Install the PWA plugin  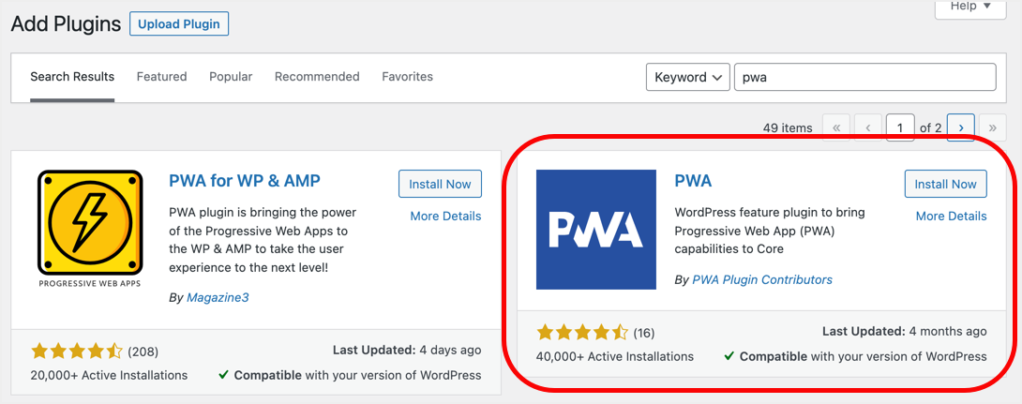coord(945,184)
